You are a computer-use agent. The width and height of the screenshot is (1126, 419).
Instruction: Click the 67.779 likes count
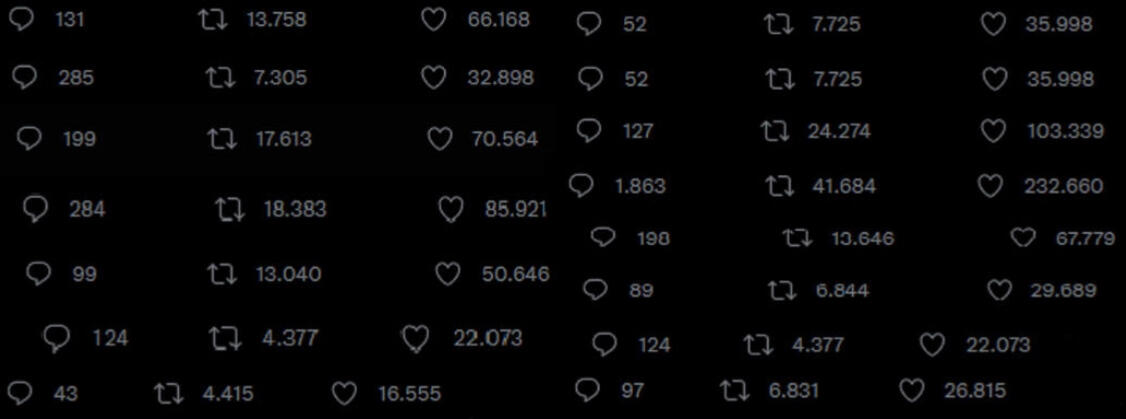(x=1085, y=238)
